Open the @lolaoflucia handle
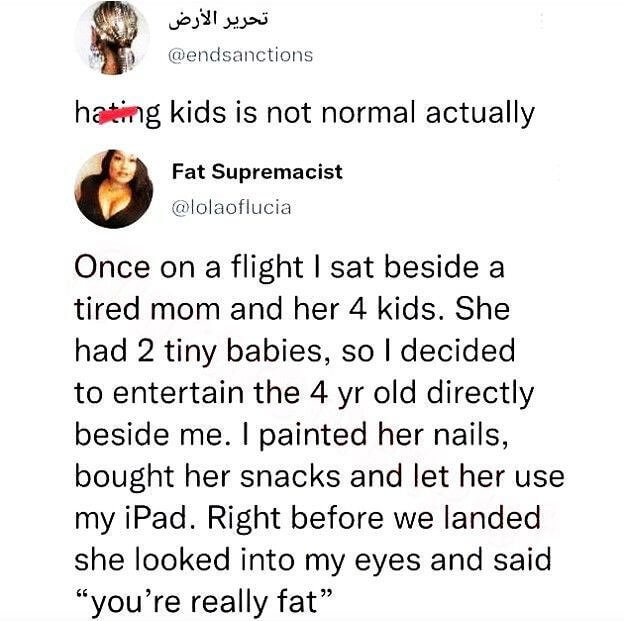 pos(231,208)
